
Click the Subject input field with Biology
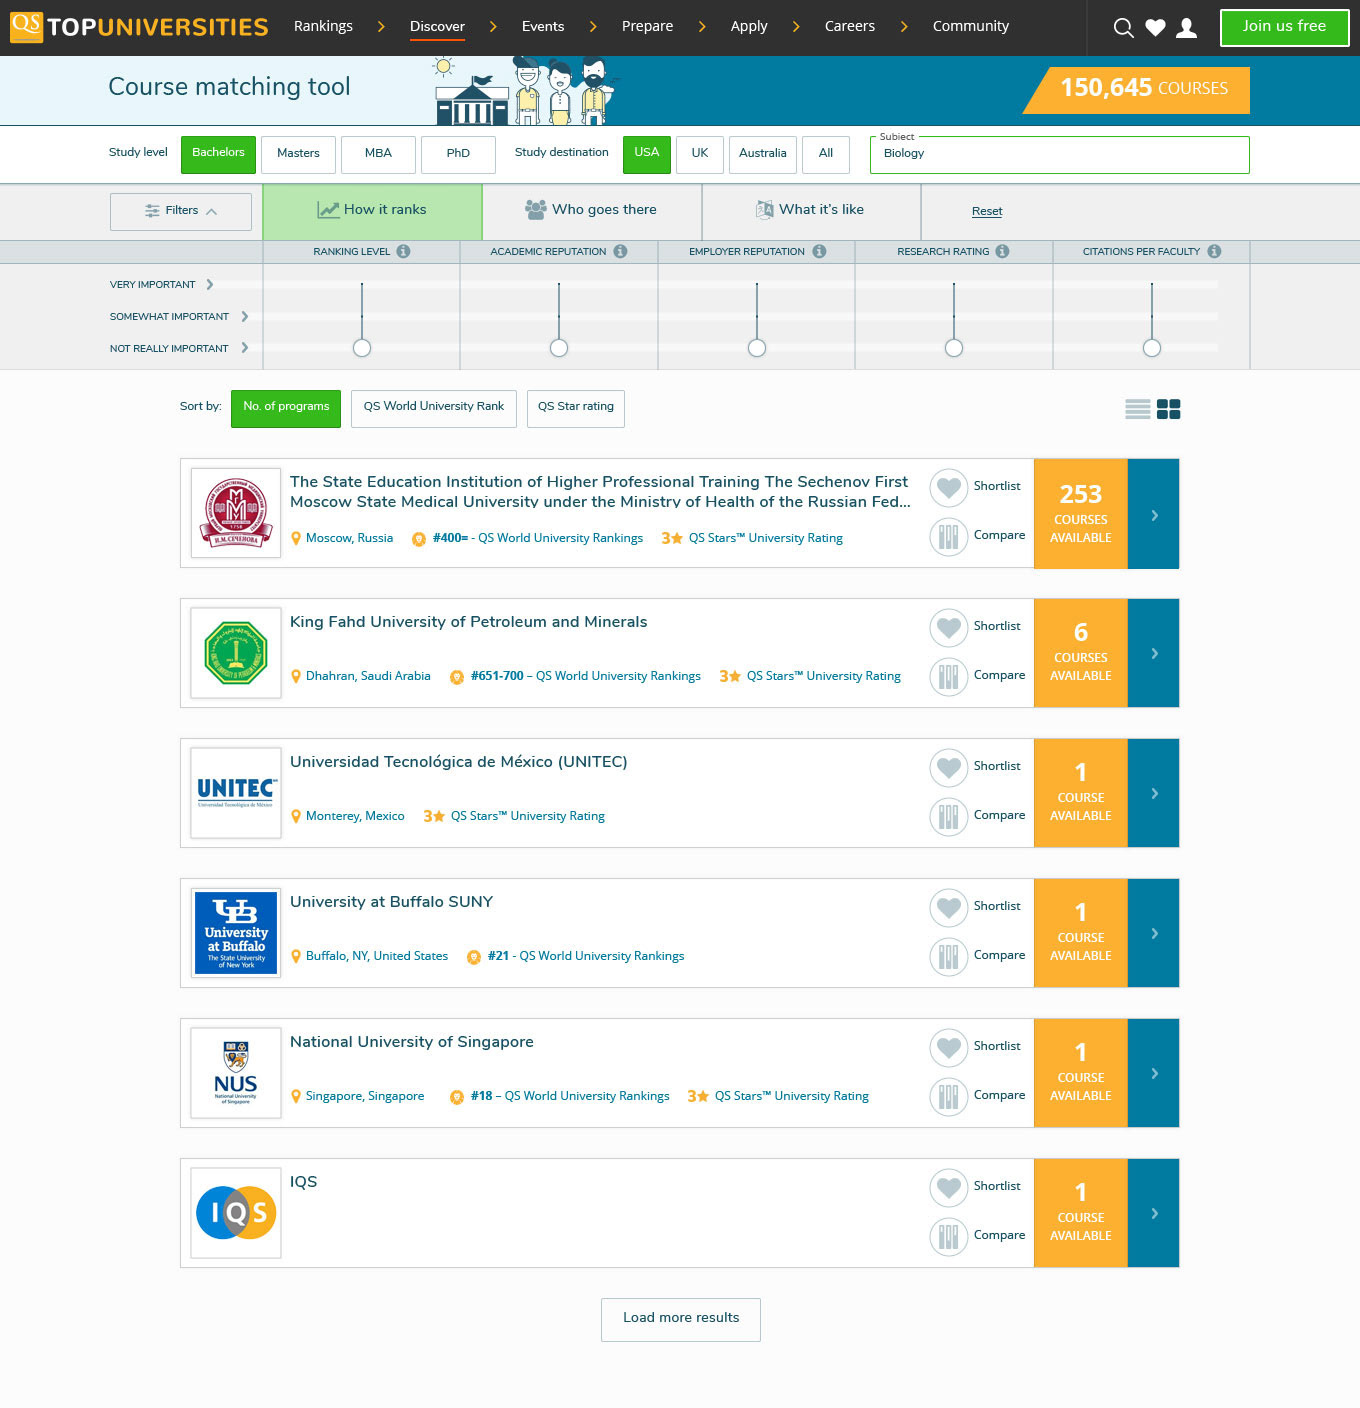(x=1060, y=155)
